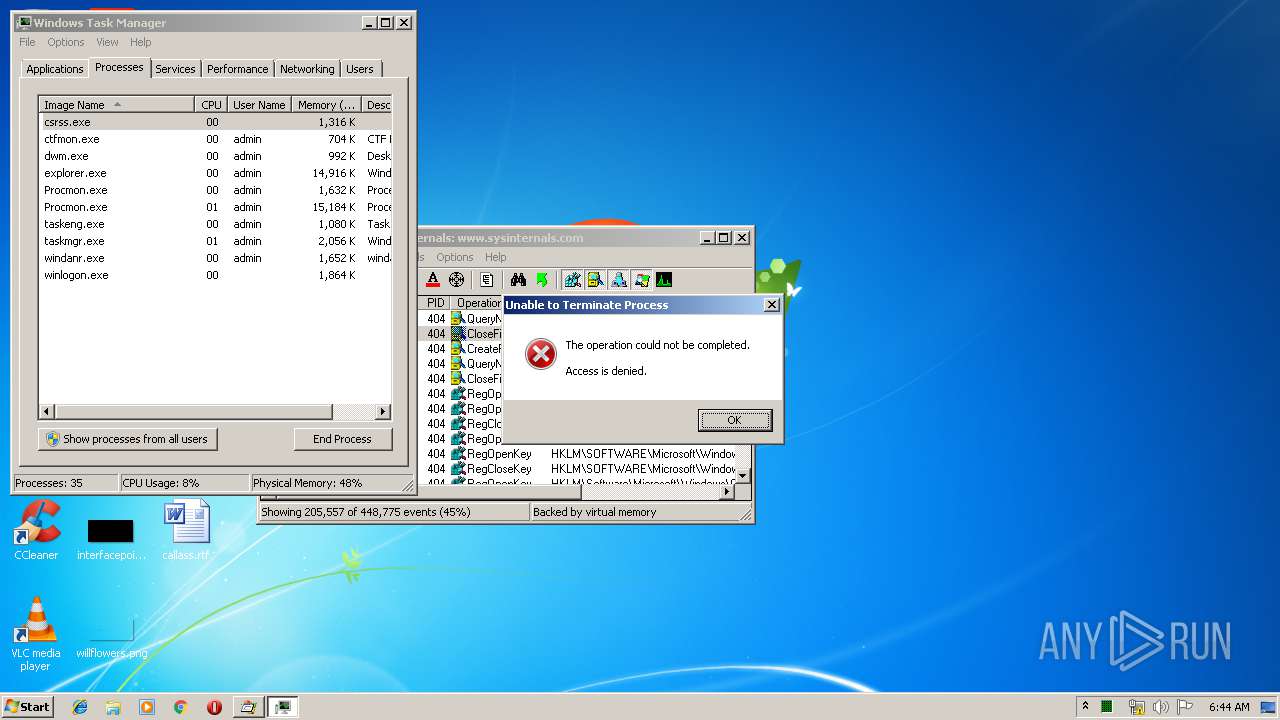Sort processes by Memory column header
The image size is (1280, 720).
click(x=326, y=105)
